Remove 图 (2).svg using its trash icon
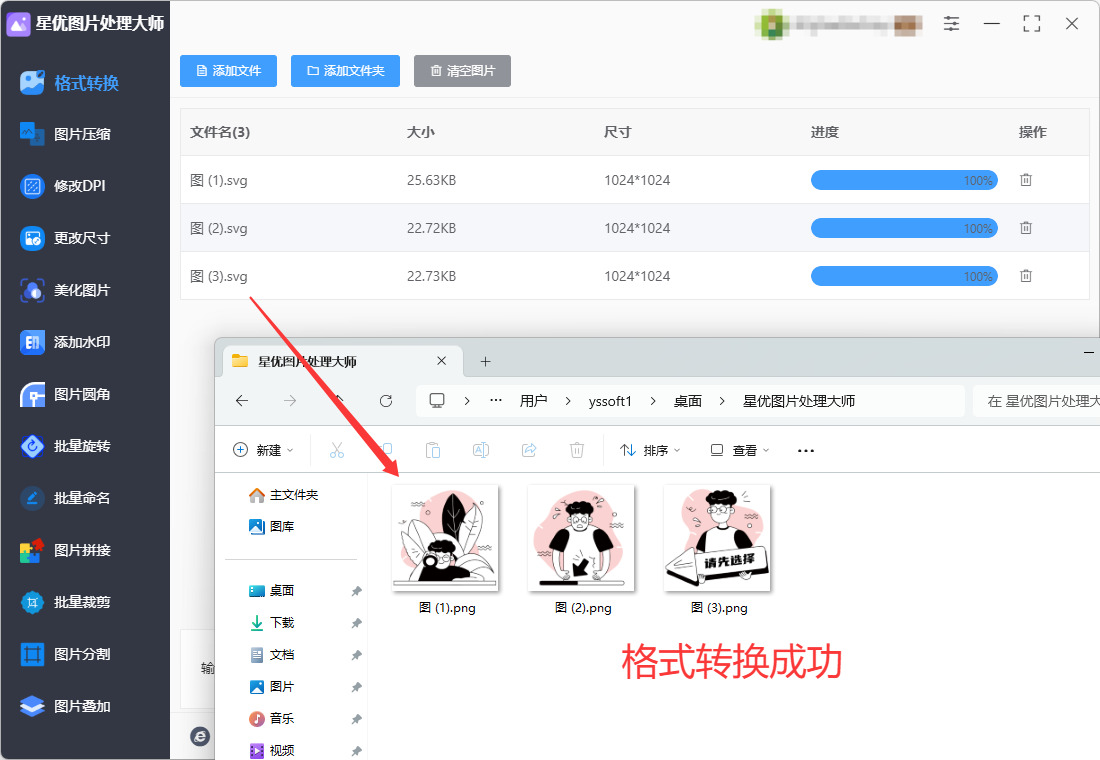Screen dimensions: 1100x760 pos(1026,228)
